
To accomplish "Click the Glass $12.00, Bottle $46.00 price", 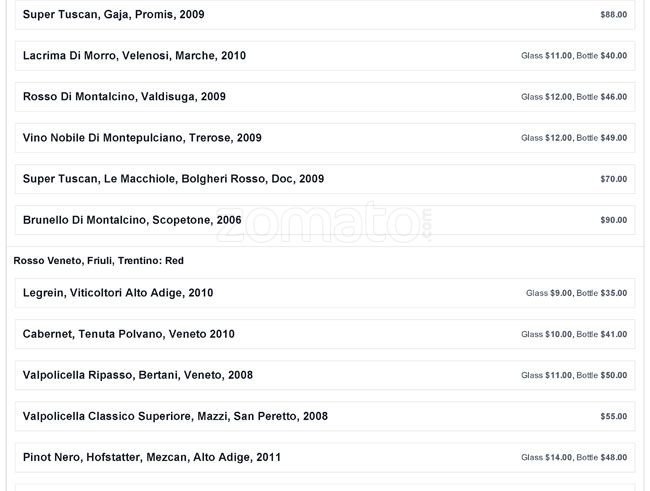I will coord(574,97).
